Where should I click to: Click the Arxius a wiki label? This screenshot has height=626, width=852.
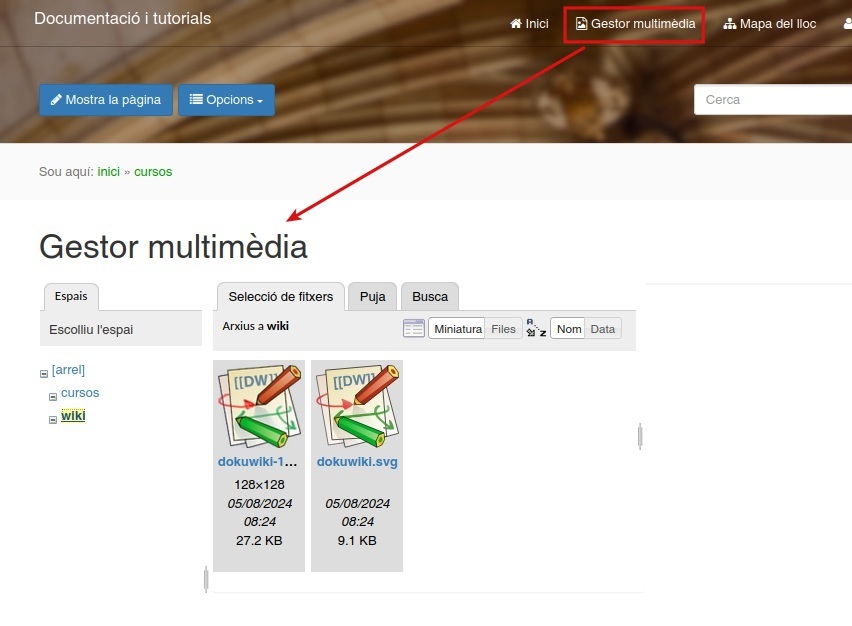click(x=255, y=326)
